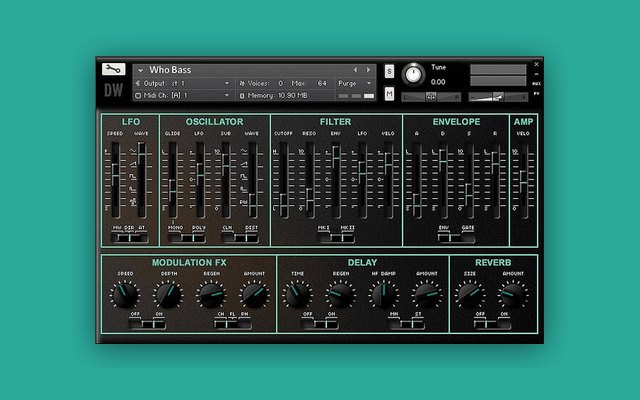Toggle Delay OFF/ON switch

click(x=320, y=324)
